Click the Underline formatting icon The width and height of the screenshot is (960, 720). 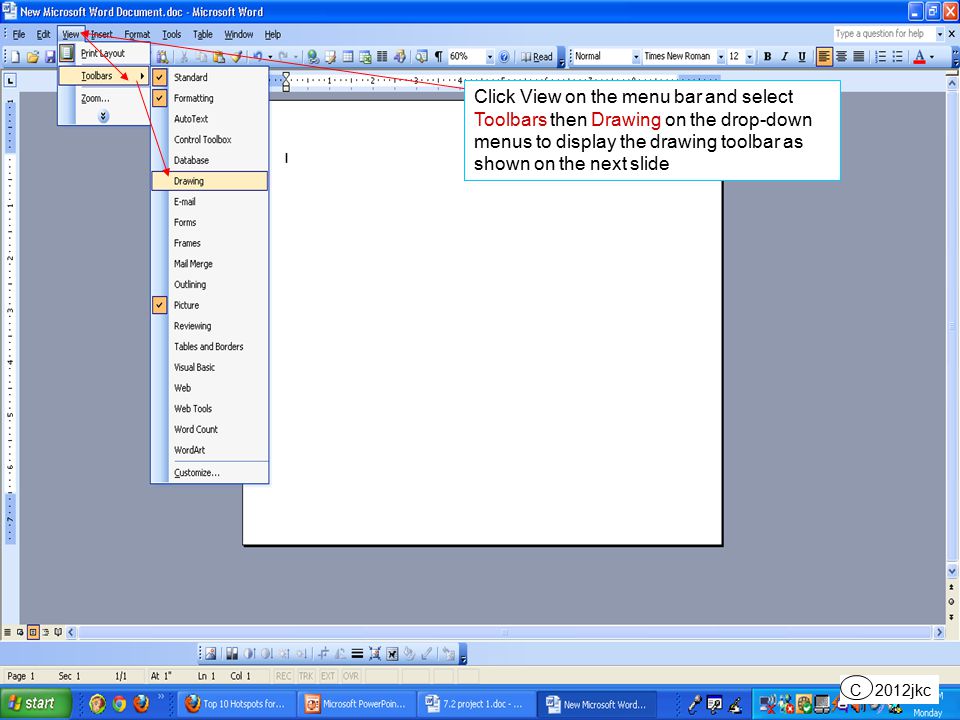[801, 57]
